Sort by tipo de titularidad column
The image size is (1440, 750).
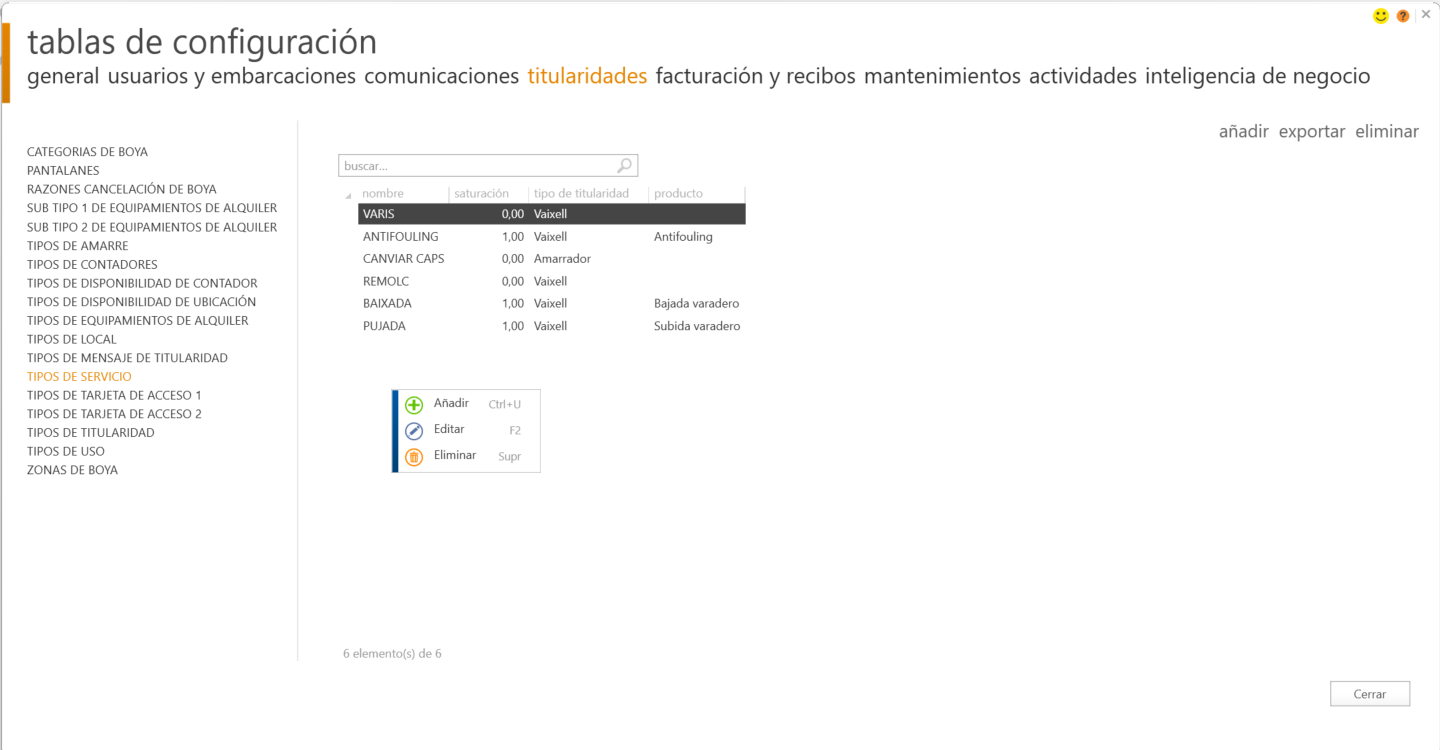click(x=581, y=194)
